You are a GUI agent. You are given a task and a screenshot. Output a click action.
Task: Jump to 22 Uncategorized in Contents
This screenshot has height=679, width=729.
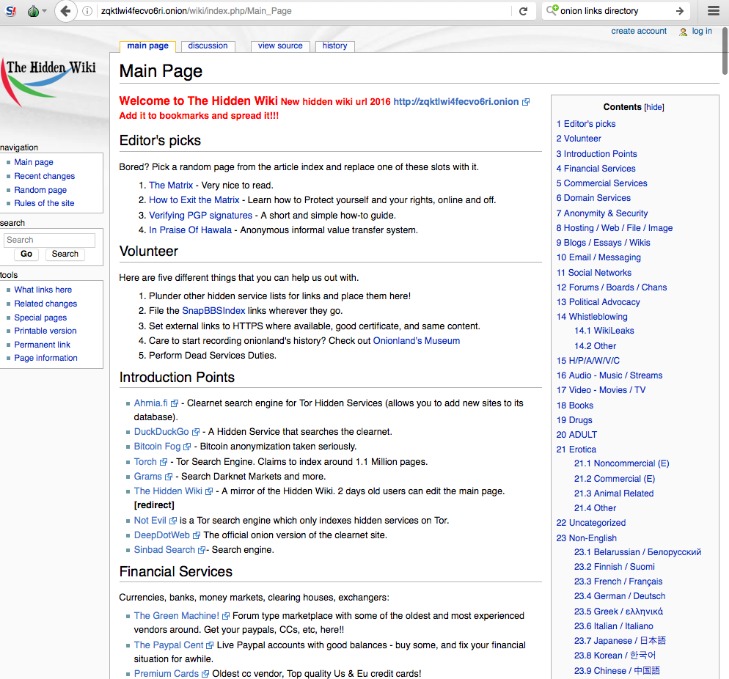(591, 523)
